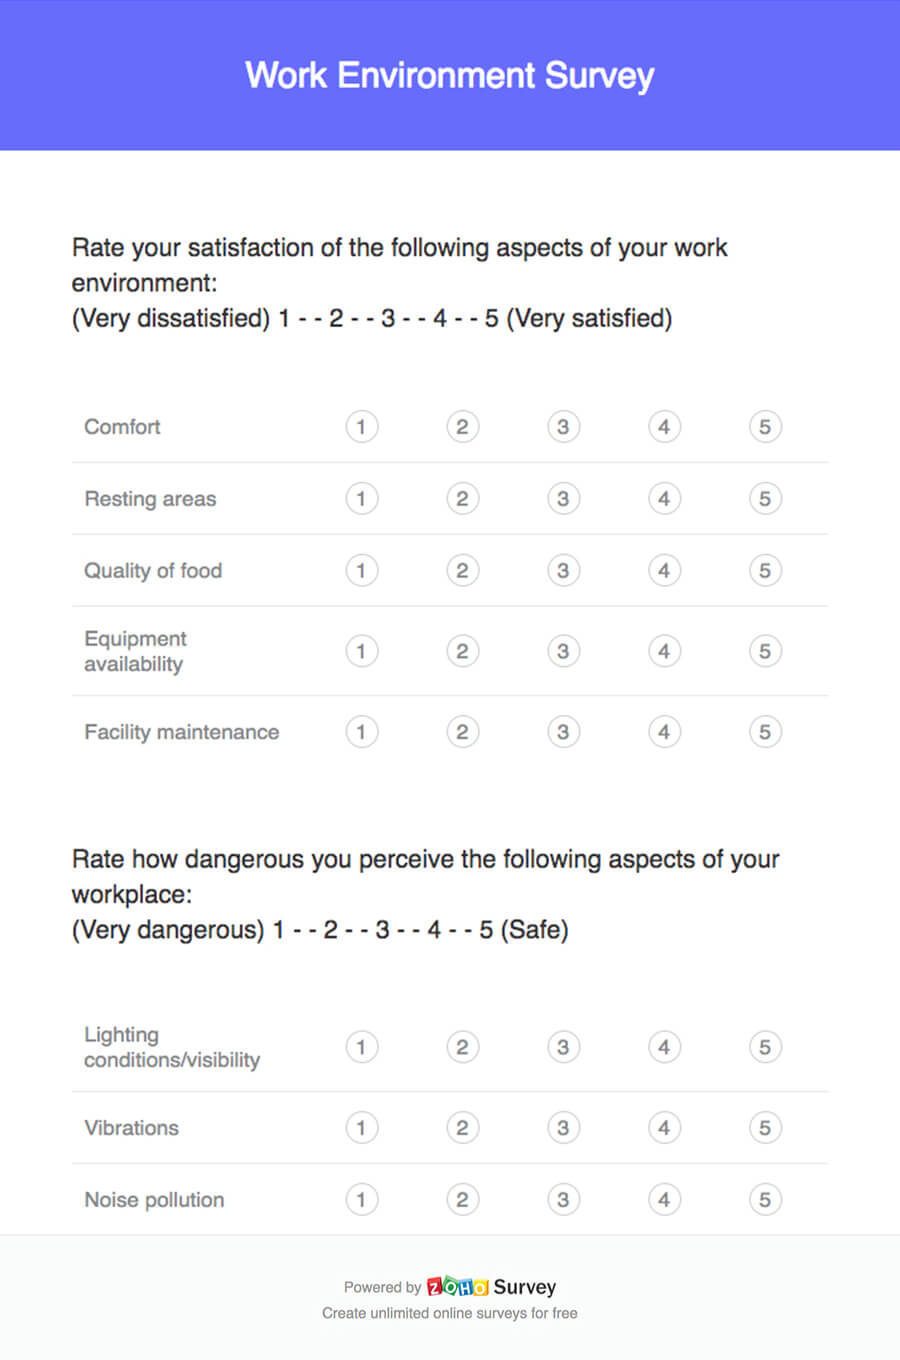
Task: Rate Comfort as 1
Action: point(361,427)
